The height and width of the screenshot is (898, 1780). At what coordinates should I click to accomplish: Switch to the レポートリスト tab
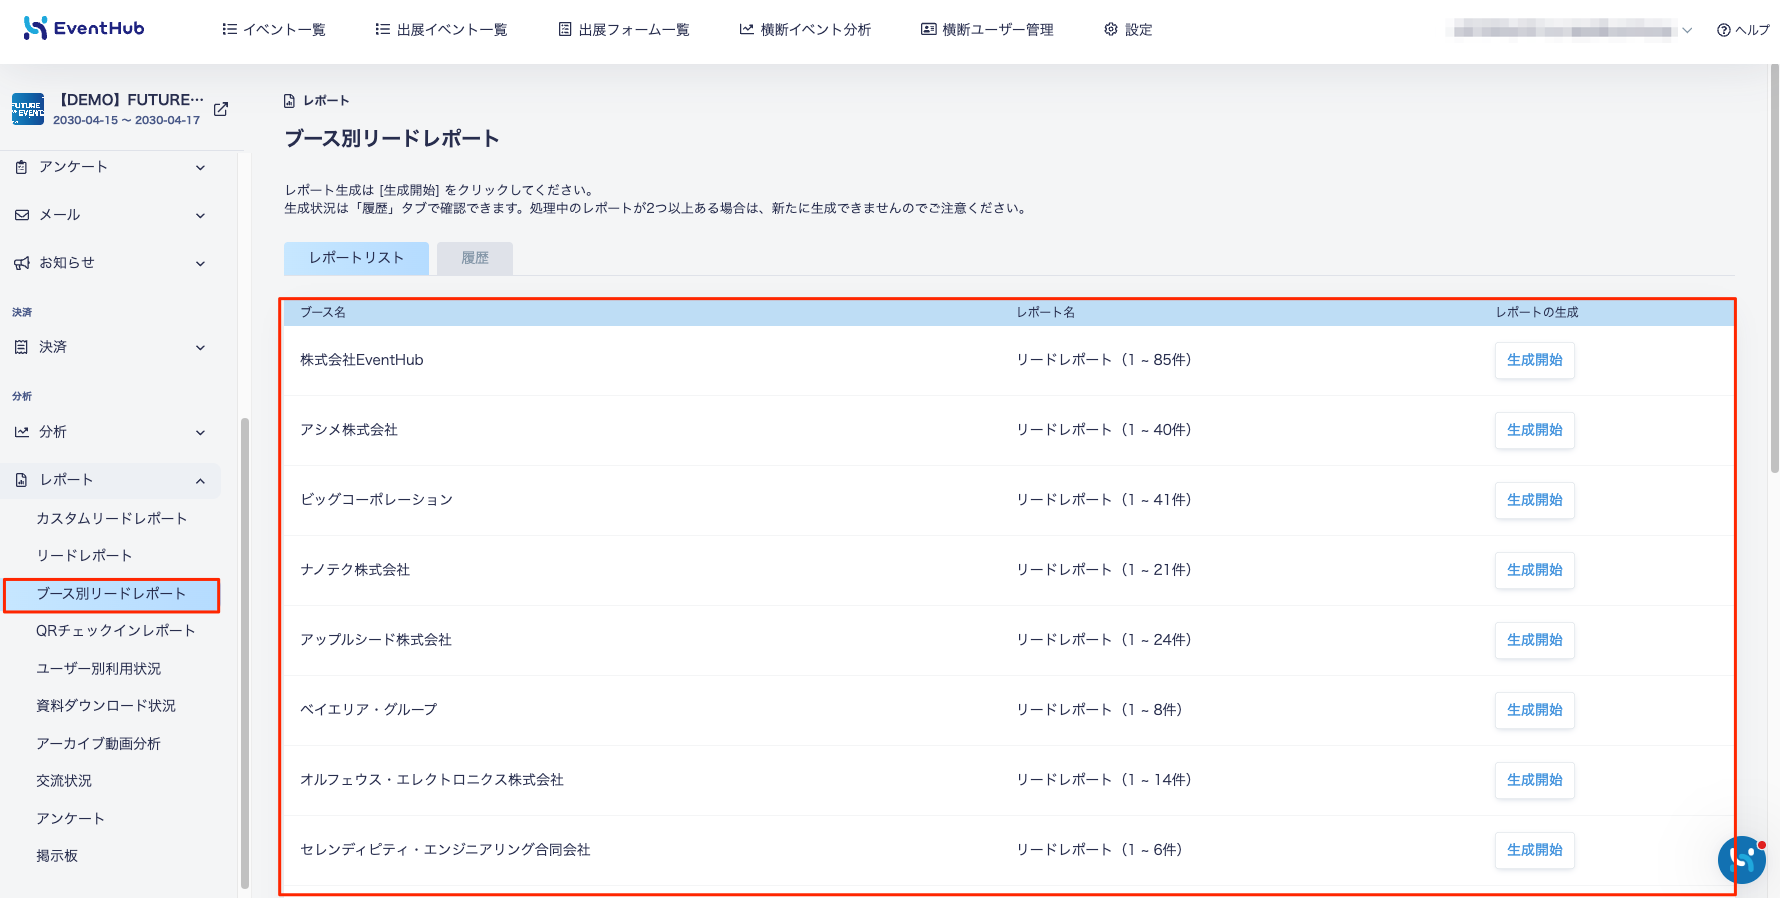[x=356, y=258]
